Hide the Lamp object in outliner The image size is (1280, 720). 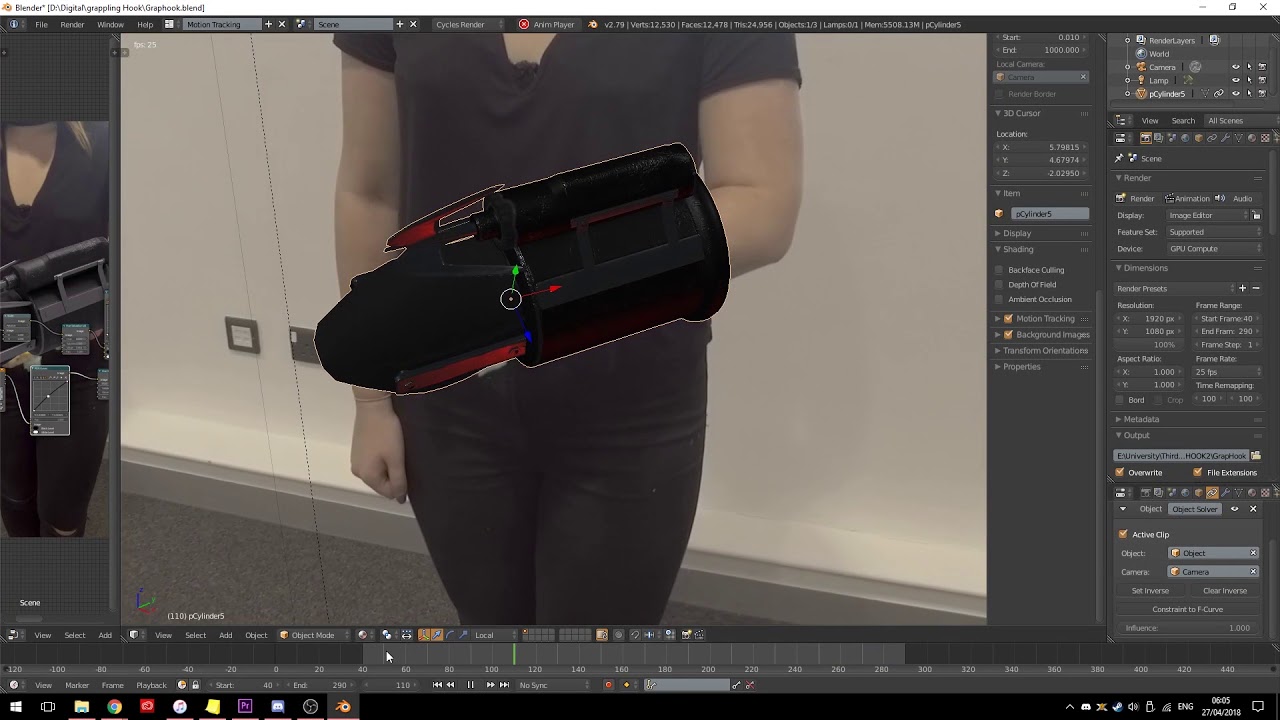click(1236, 80)
